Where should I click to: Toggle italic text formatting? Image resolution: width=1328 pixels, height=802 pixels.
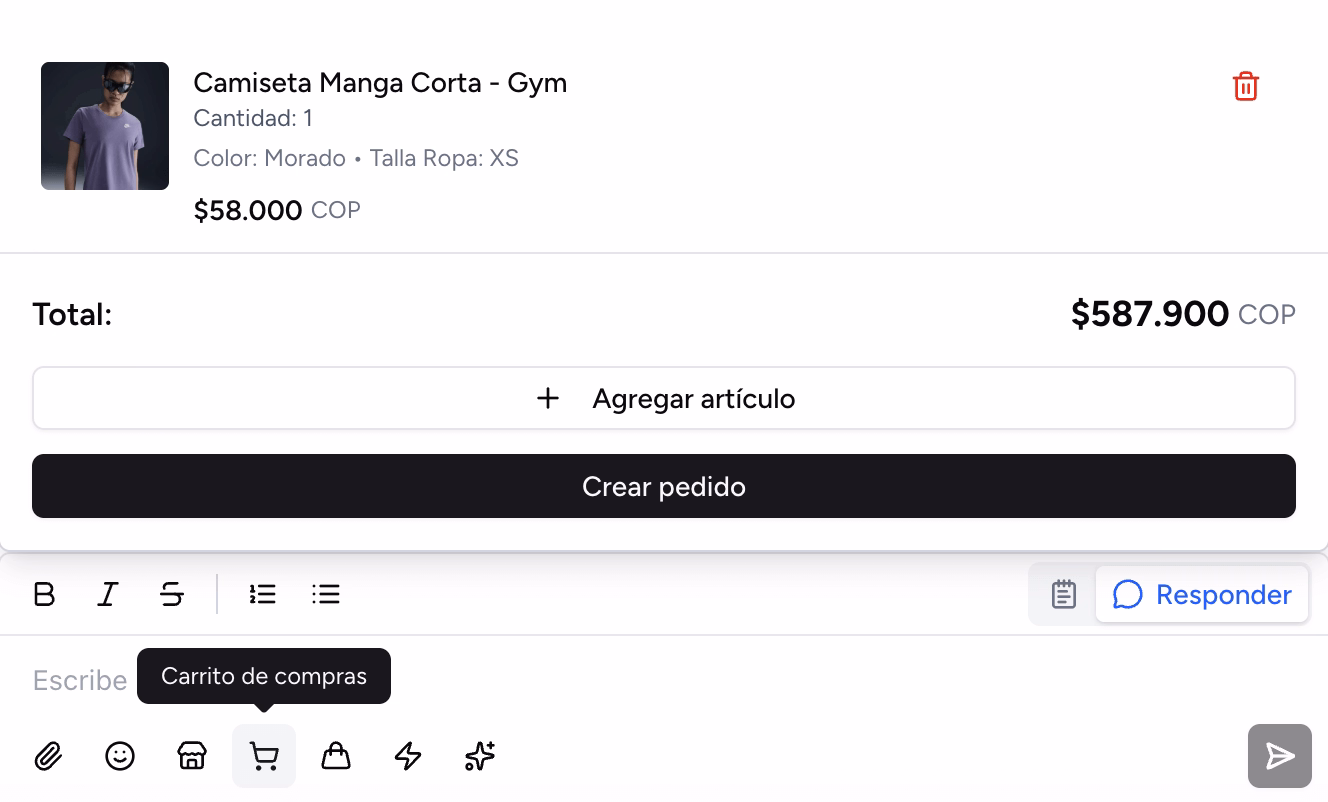(x=108, y=595)
